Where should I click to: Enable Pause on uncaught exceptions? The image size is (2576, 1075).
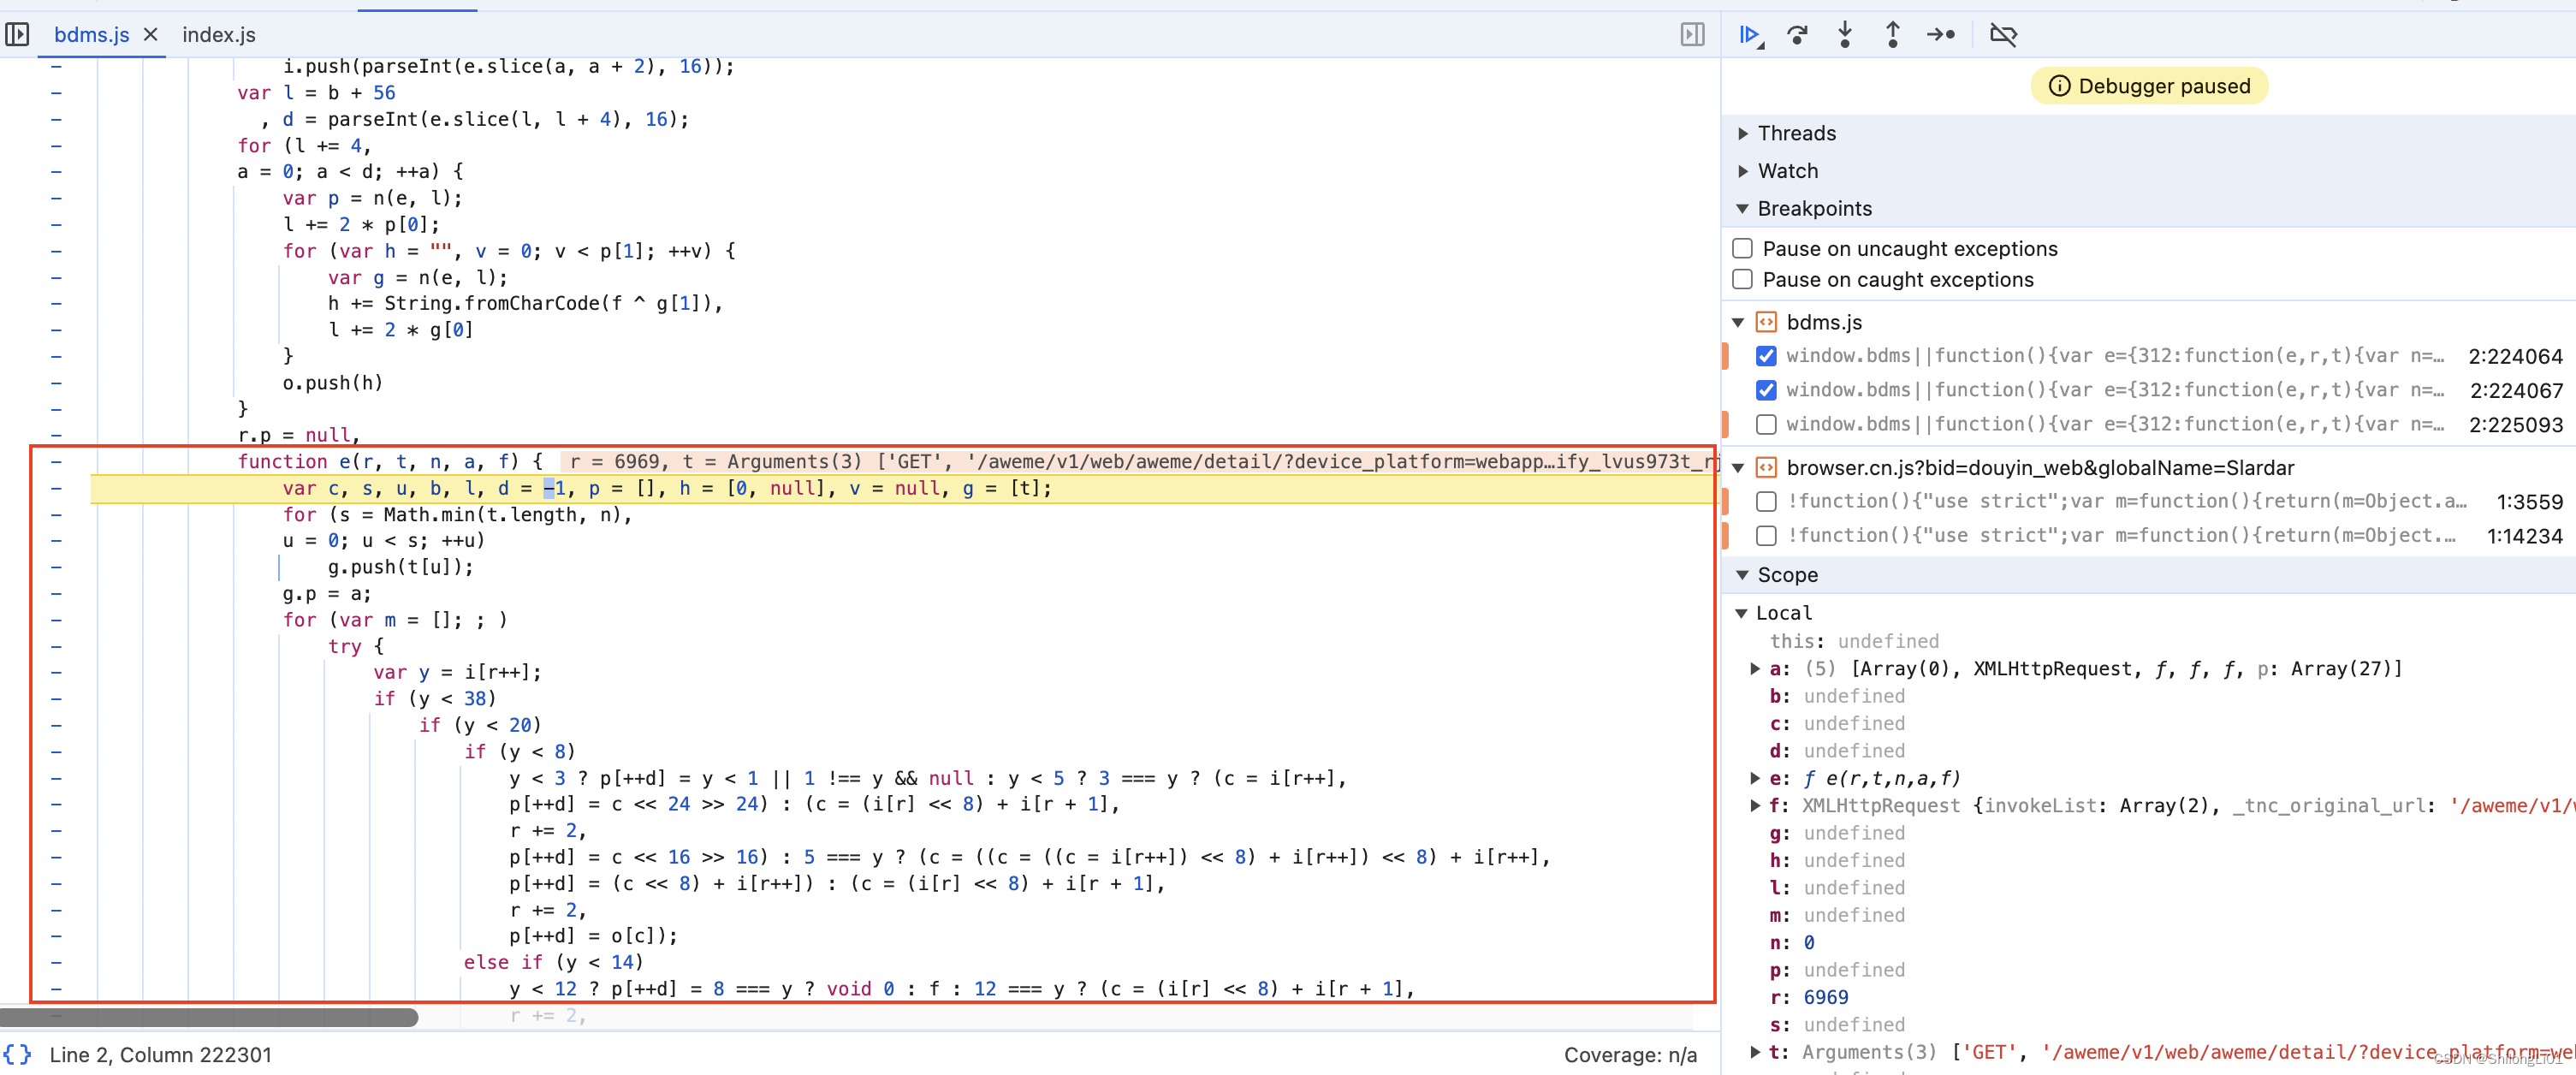pos(1743,248)
